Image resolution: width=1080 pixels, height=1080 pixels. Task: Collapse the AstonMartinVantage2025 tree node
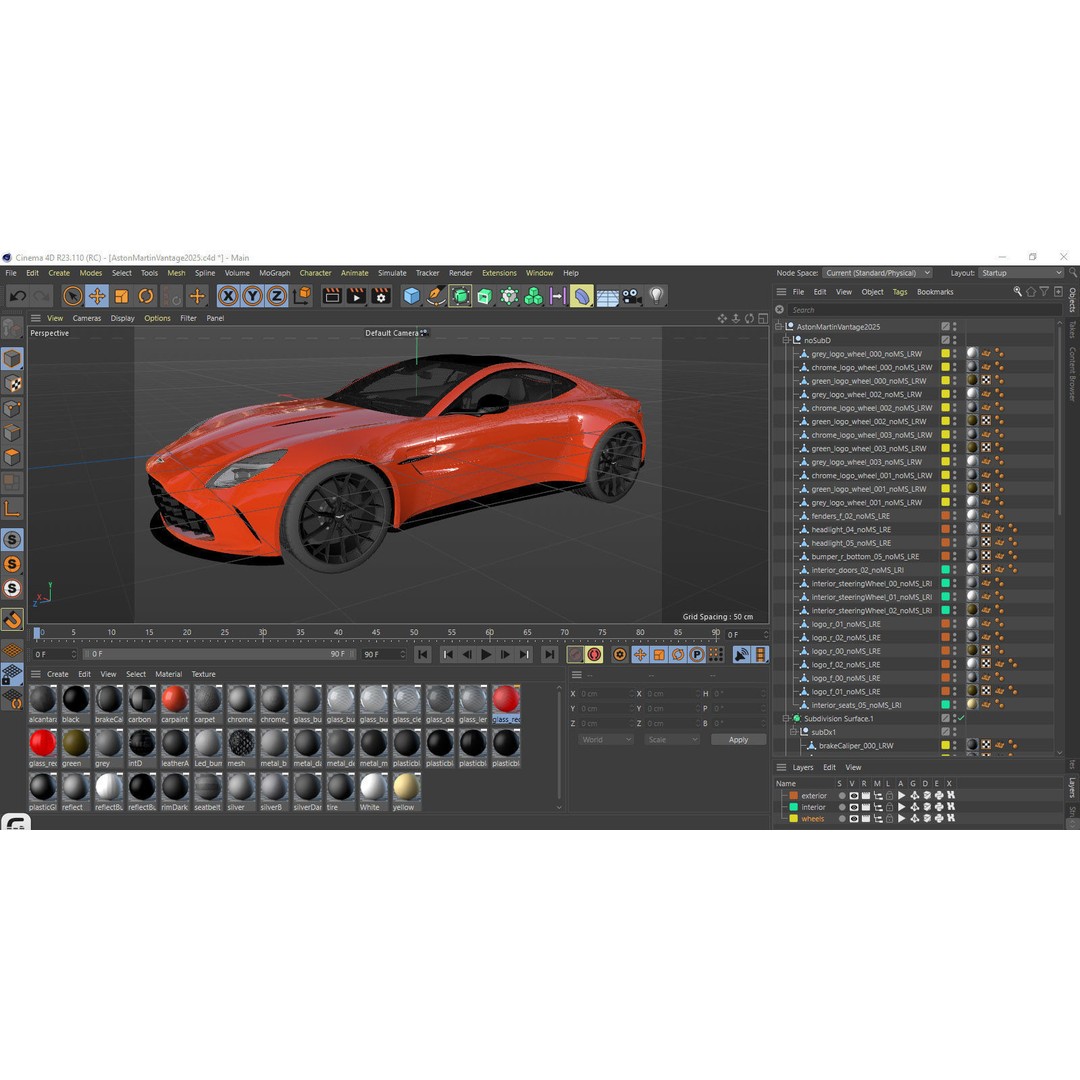click(778, 326)
